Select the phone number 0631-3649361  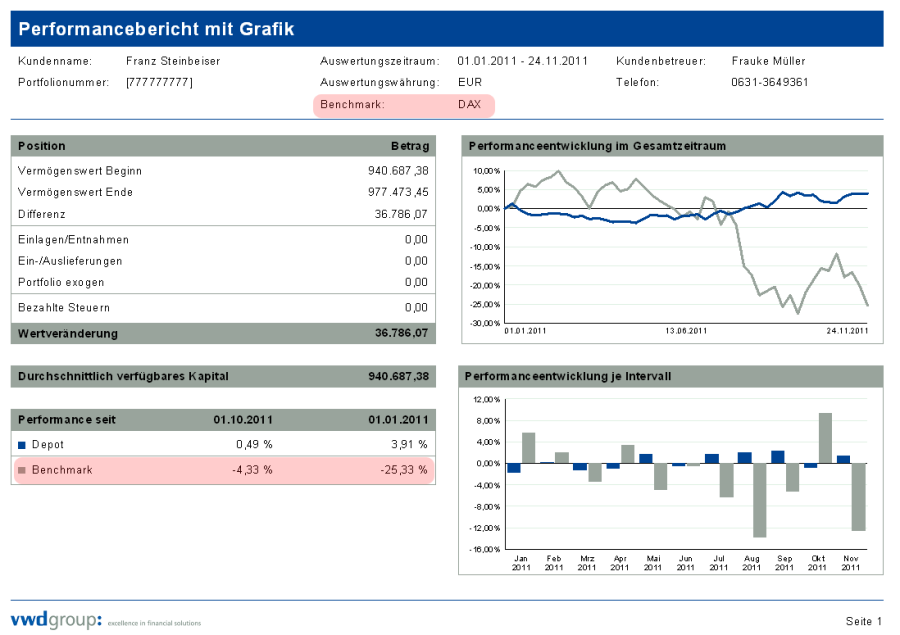click(770, 82)
